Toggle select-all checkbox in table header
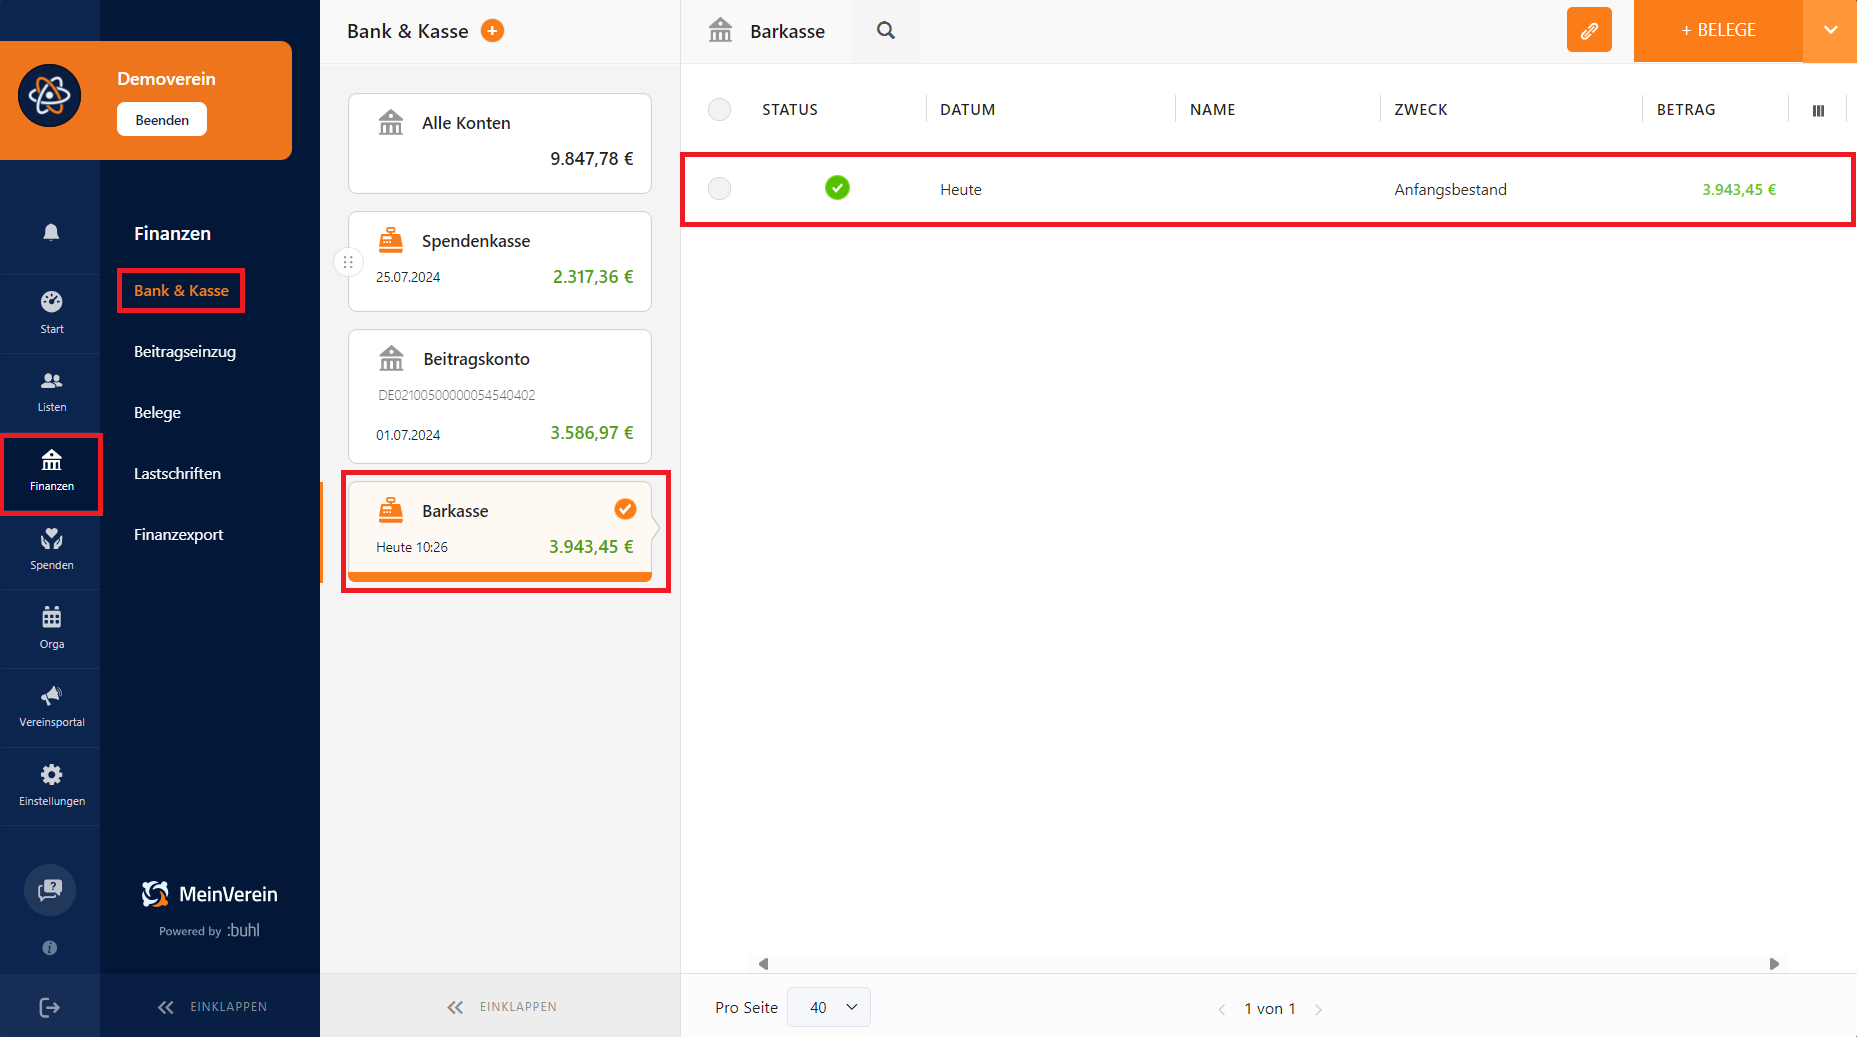This screenshot has width=1857, height=1037. 719,110
